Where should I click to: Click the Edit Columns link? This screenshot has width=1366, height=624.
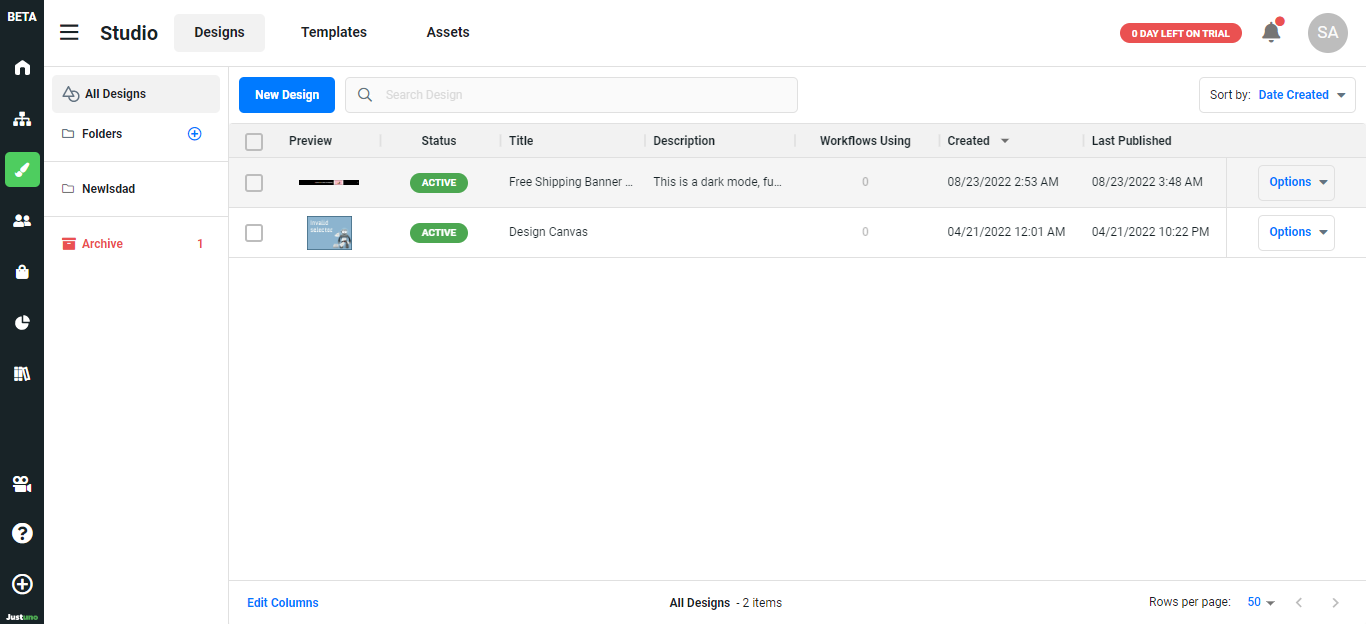pyautogui.click(x=283, y=603)
